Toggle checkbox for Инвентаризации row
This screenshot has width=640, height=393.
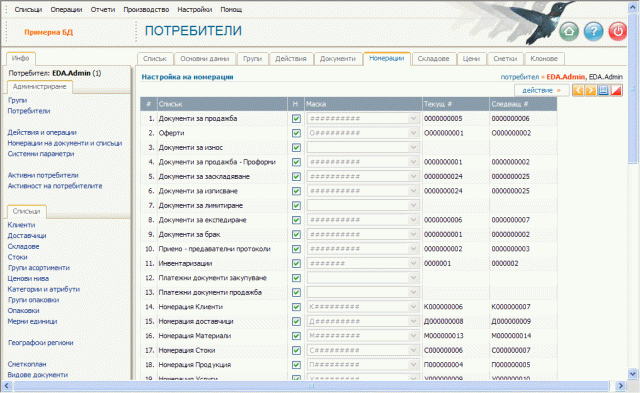click(296, 264)
